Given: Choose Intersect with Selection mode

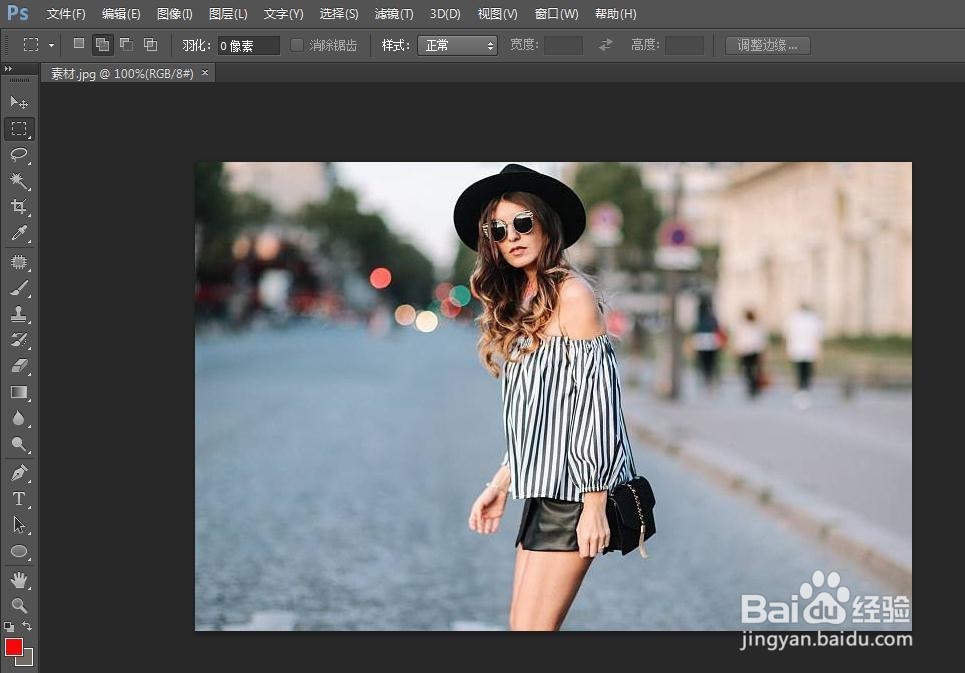Looking at the screenshot, I should point(150,44).
